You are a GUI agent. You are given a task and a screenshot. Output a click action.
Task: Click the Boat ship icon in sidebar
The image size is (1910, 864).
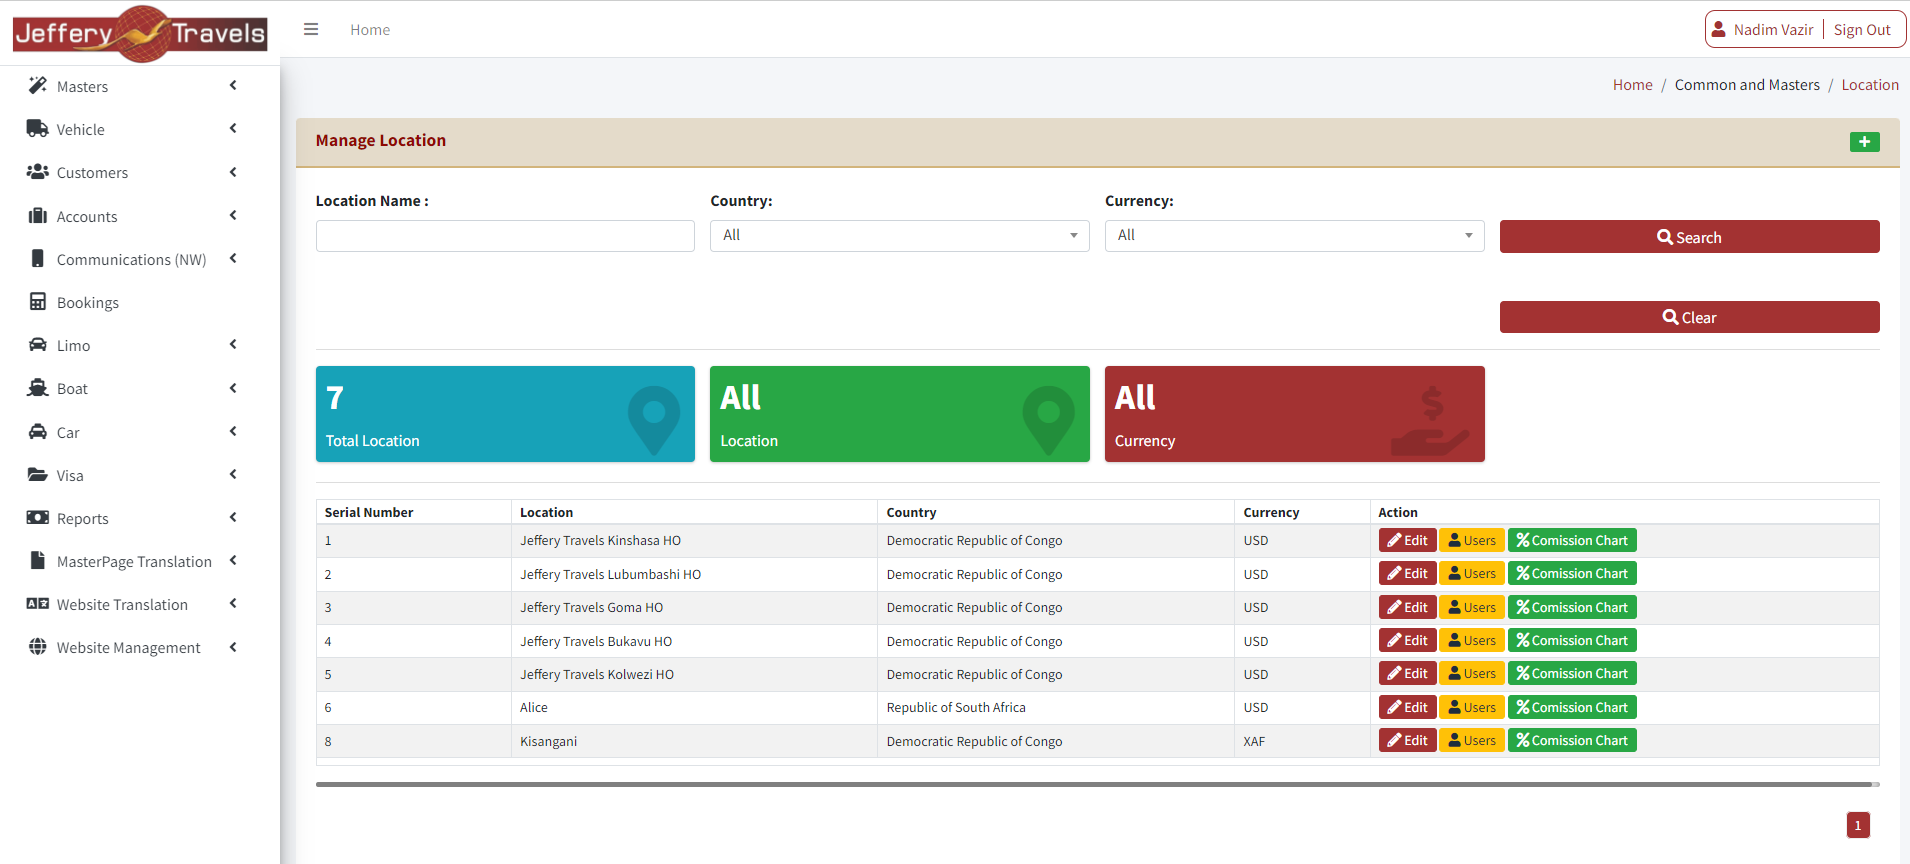[x=38, y=388]
